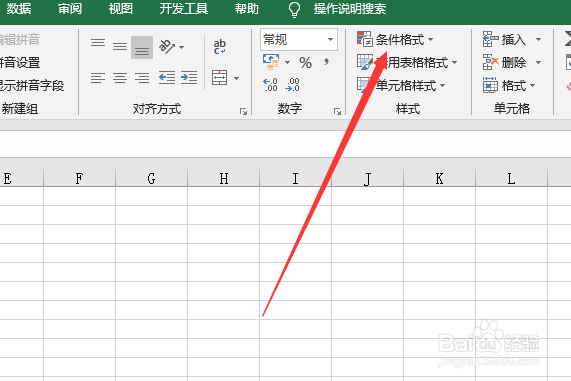Viewport: 571px width, 381px height.
Task: Expand the 插入 dropdown arrow
Action: 538,39
